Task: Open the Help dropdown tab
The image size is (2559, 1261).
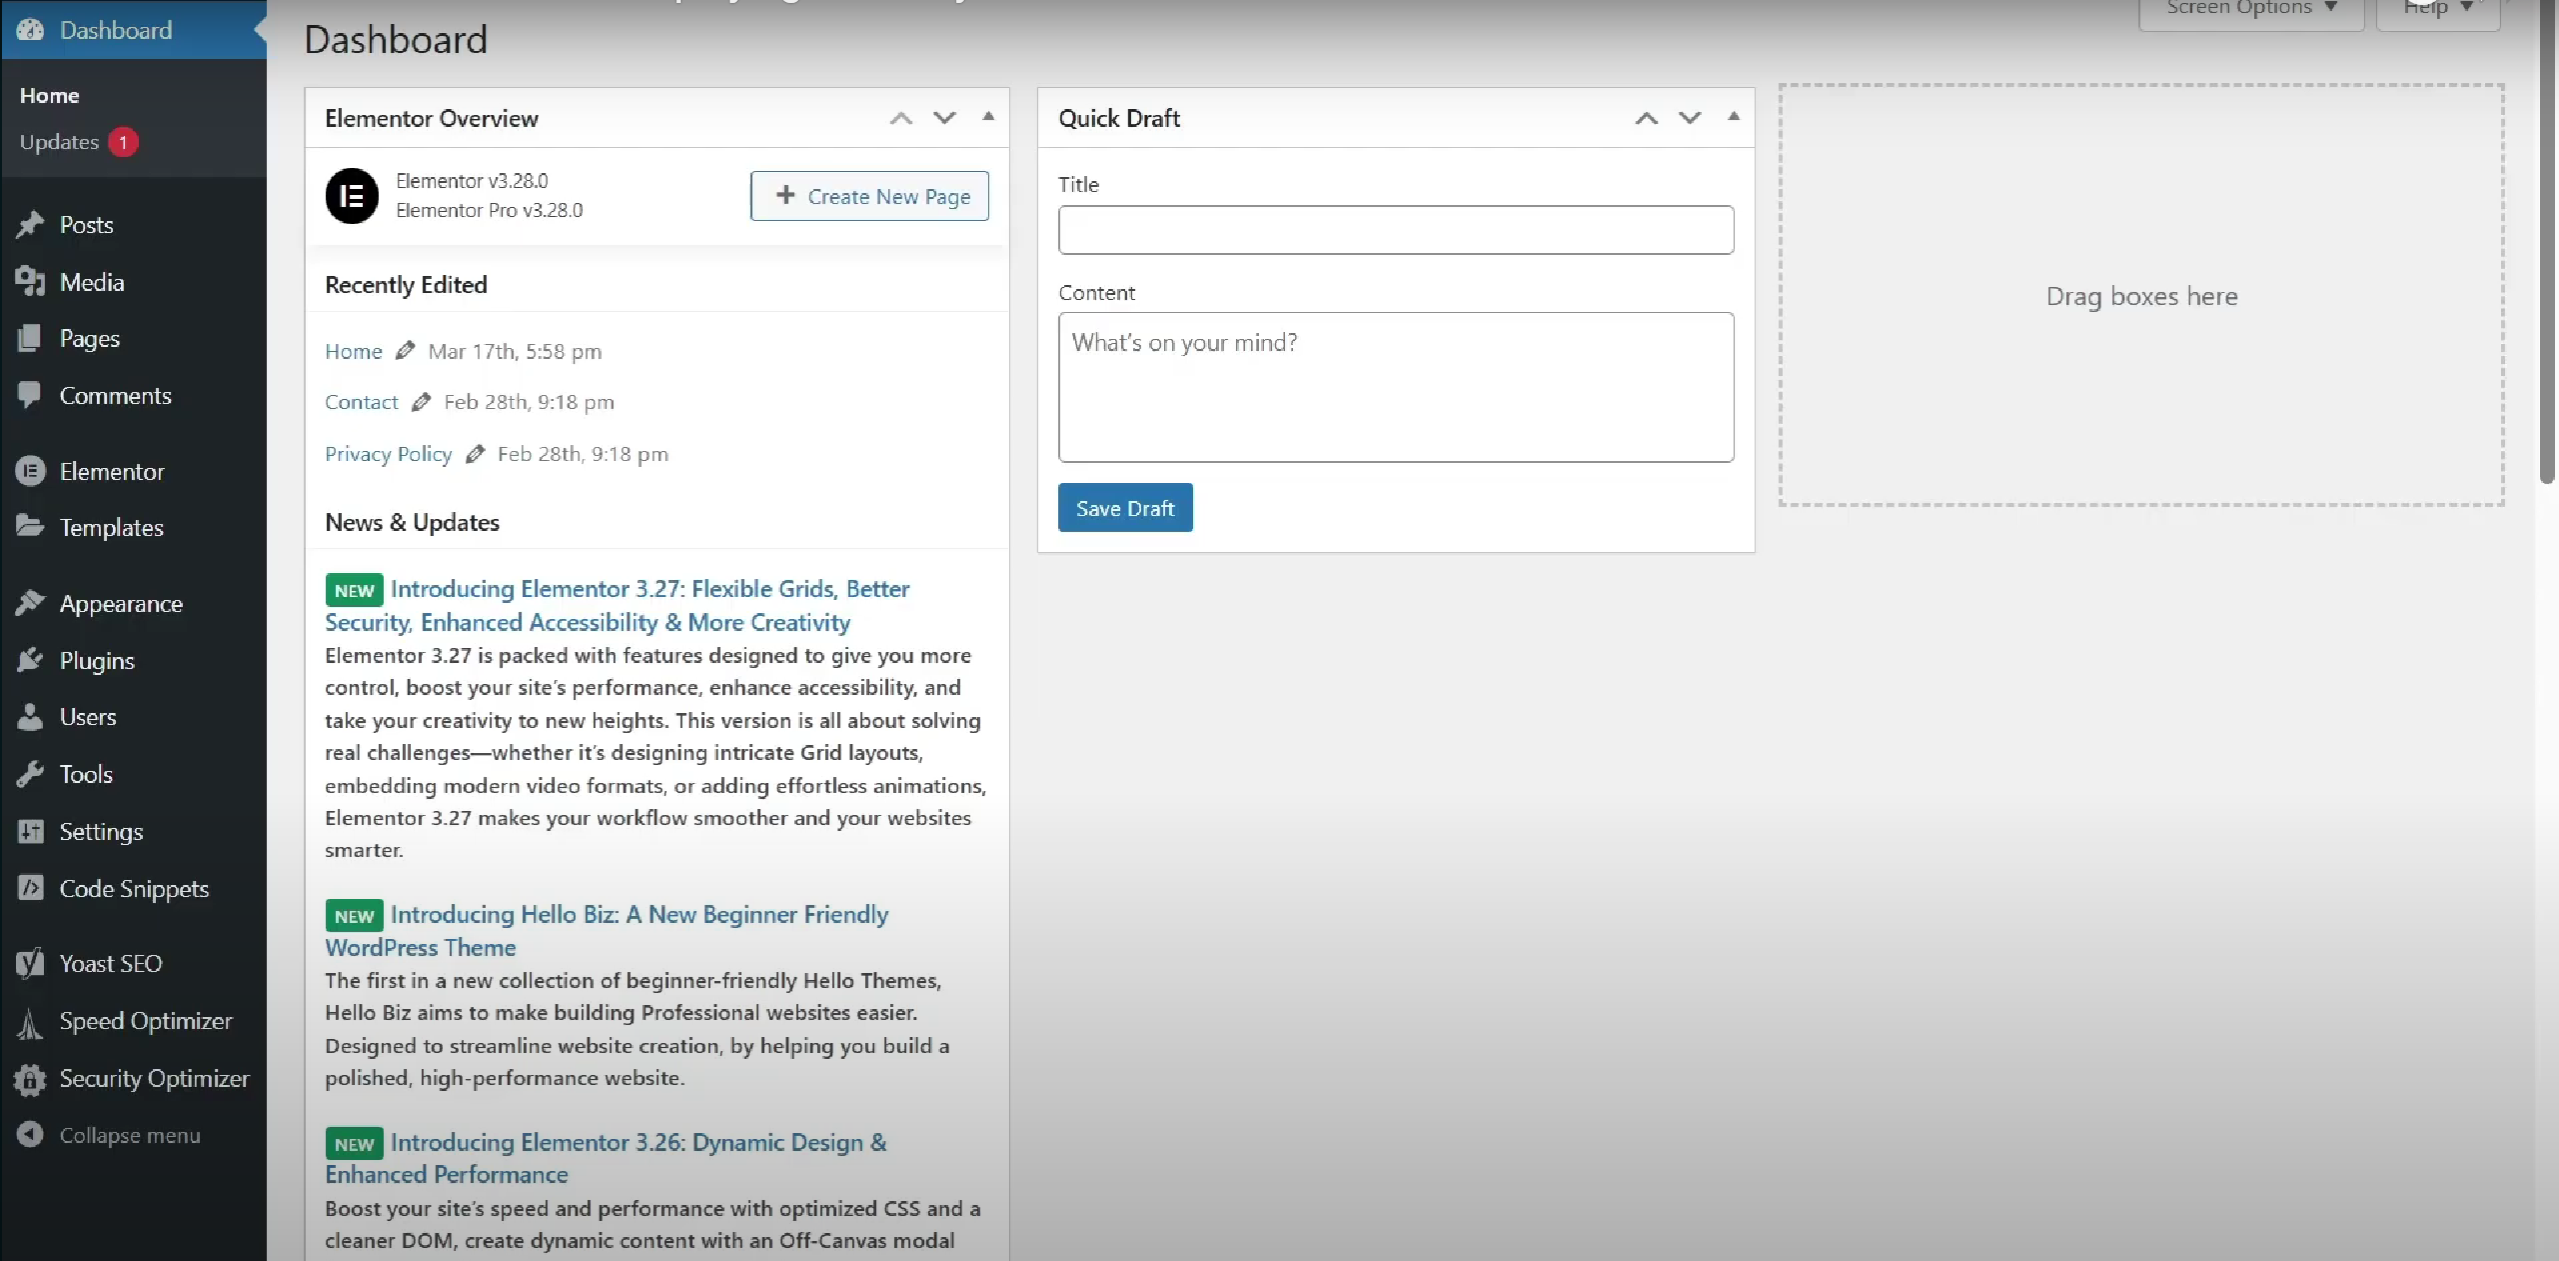Action: click(2437, 9)
